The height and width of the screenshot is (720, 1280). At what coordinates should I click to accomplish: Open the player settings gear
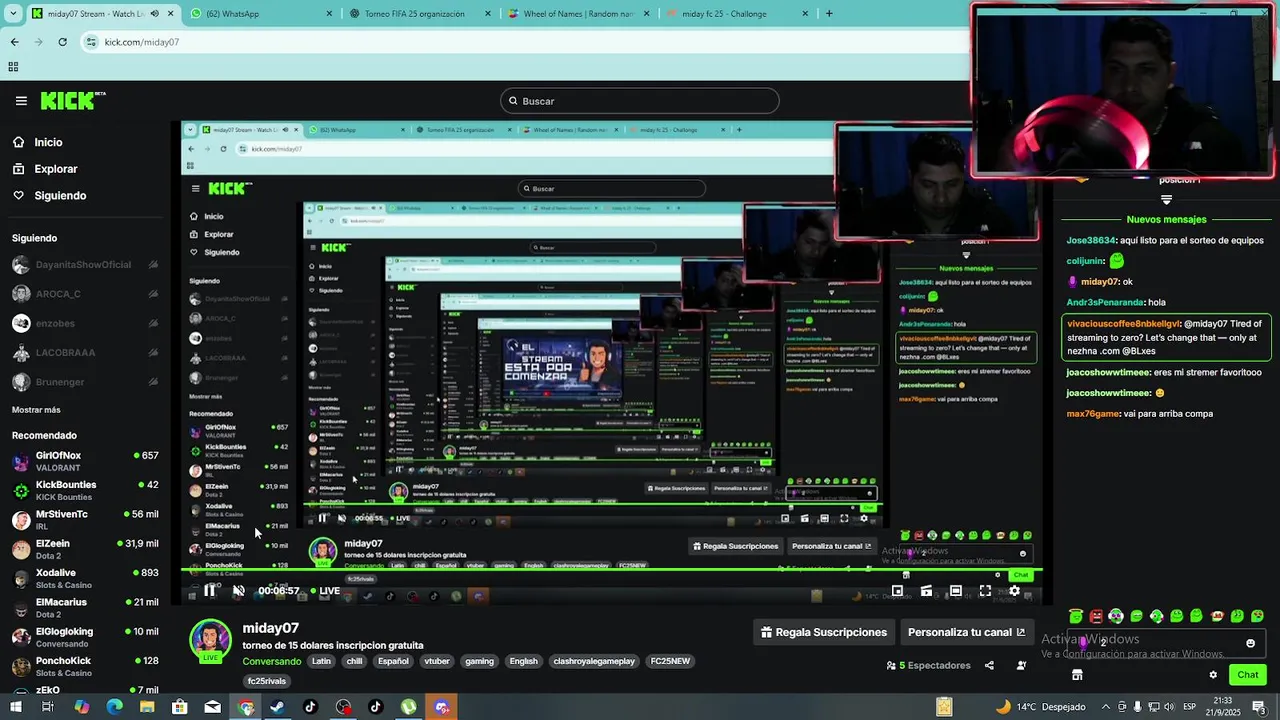1014,591
